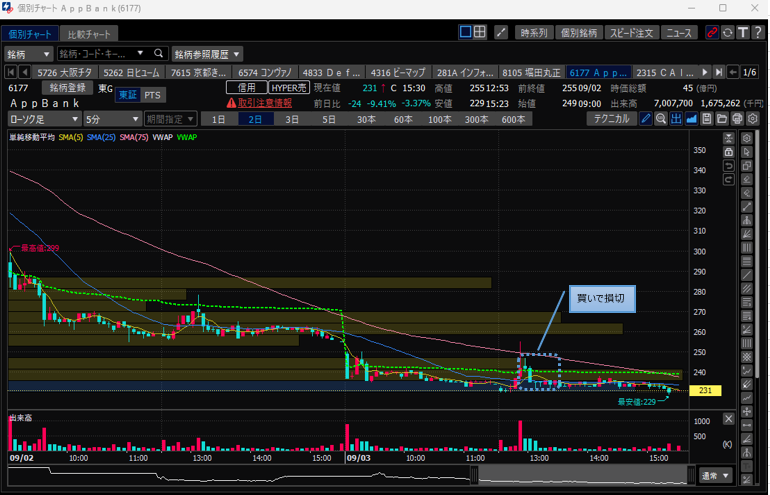Select the 東証 market toggle
Viewport: 770px width, 495px height.
click(x=126, y=95)
